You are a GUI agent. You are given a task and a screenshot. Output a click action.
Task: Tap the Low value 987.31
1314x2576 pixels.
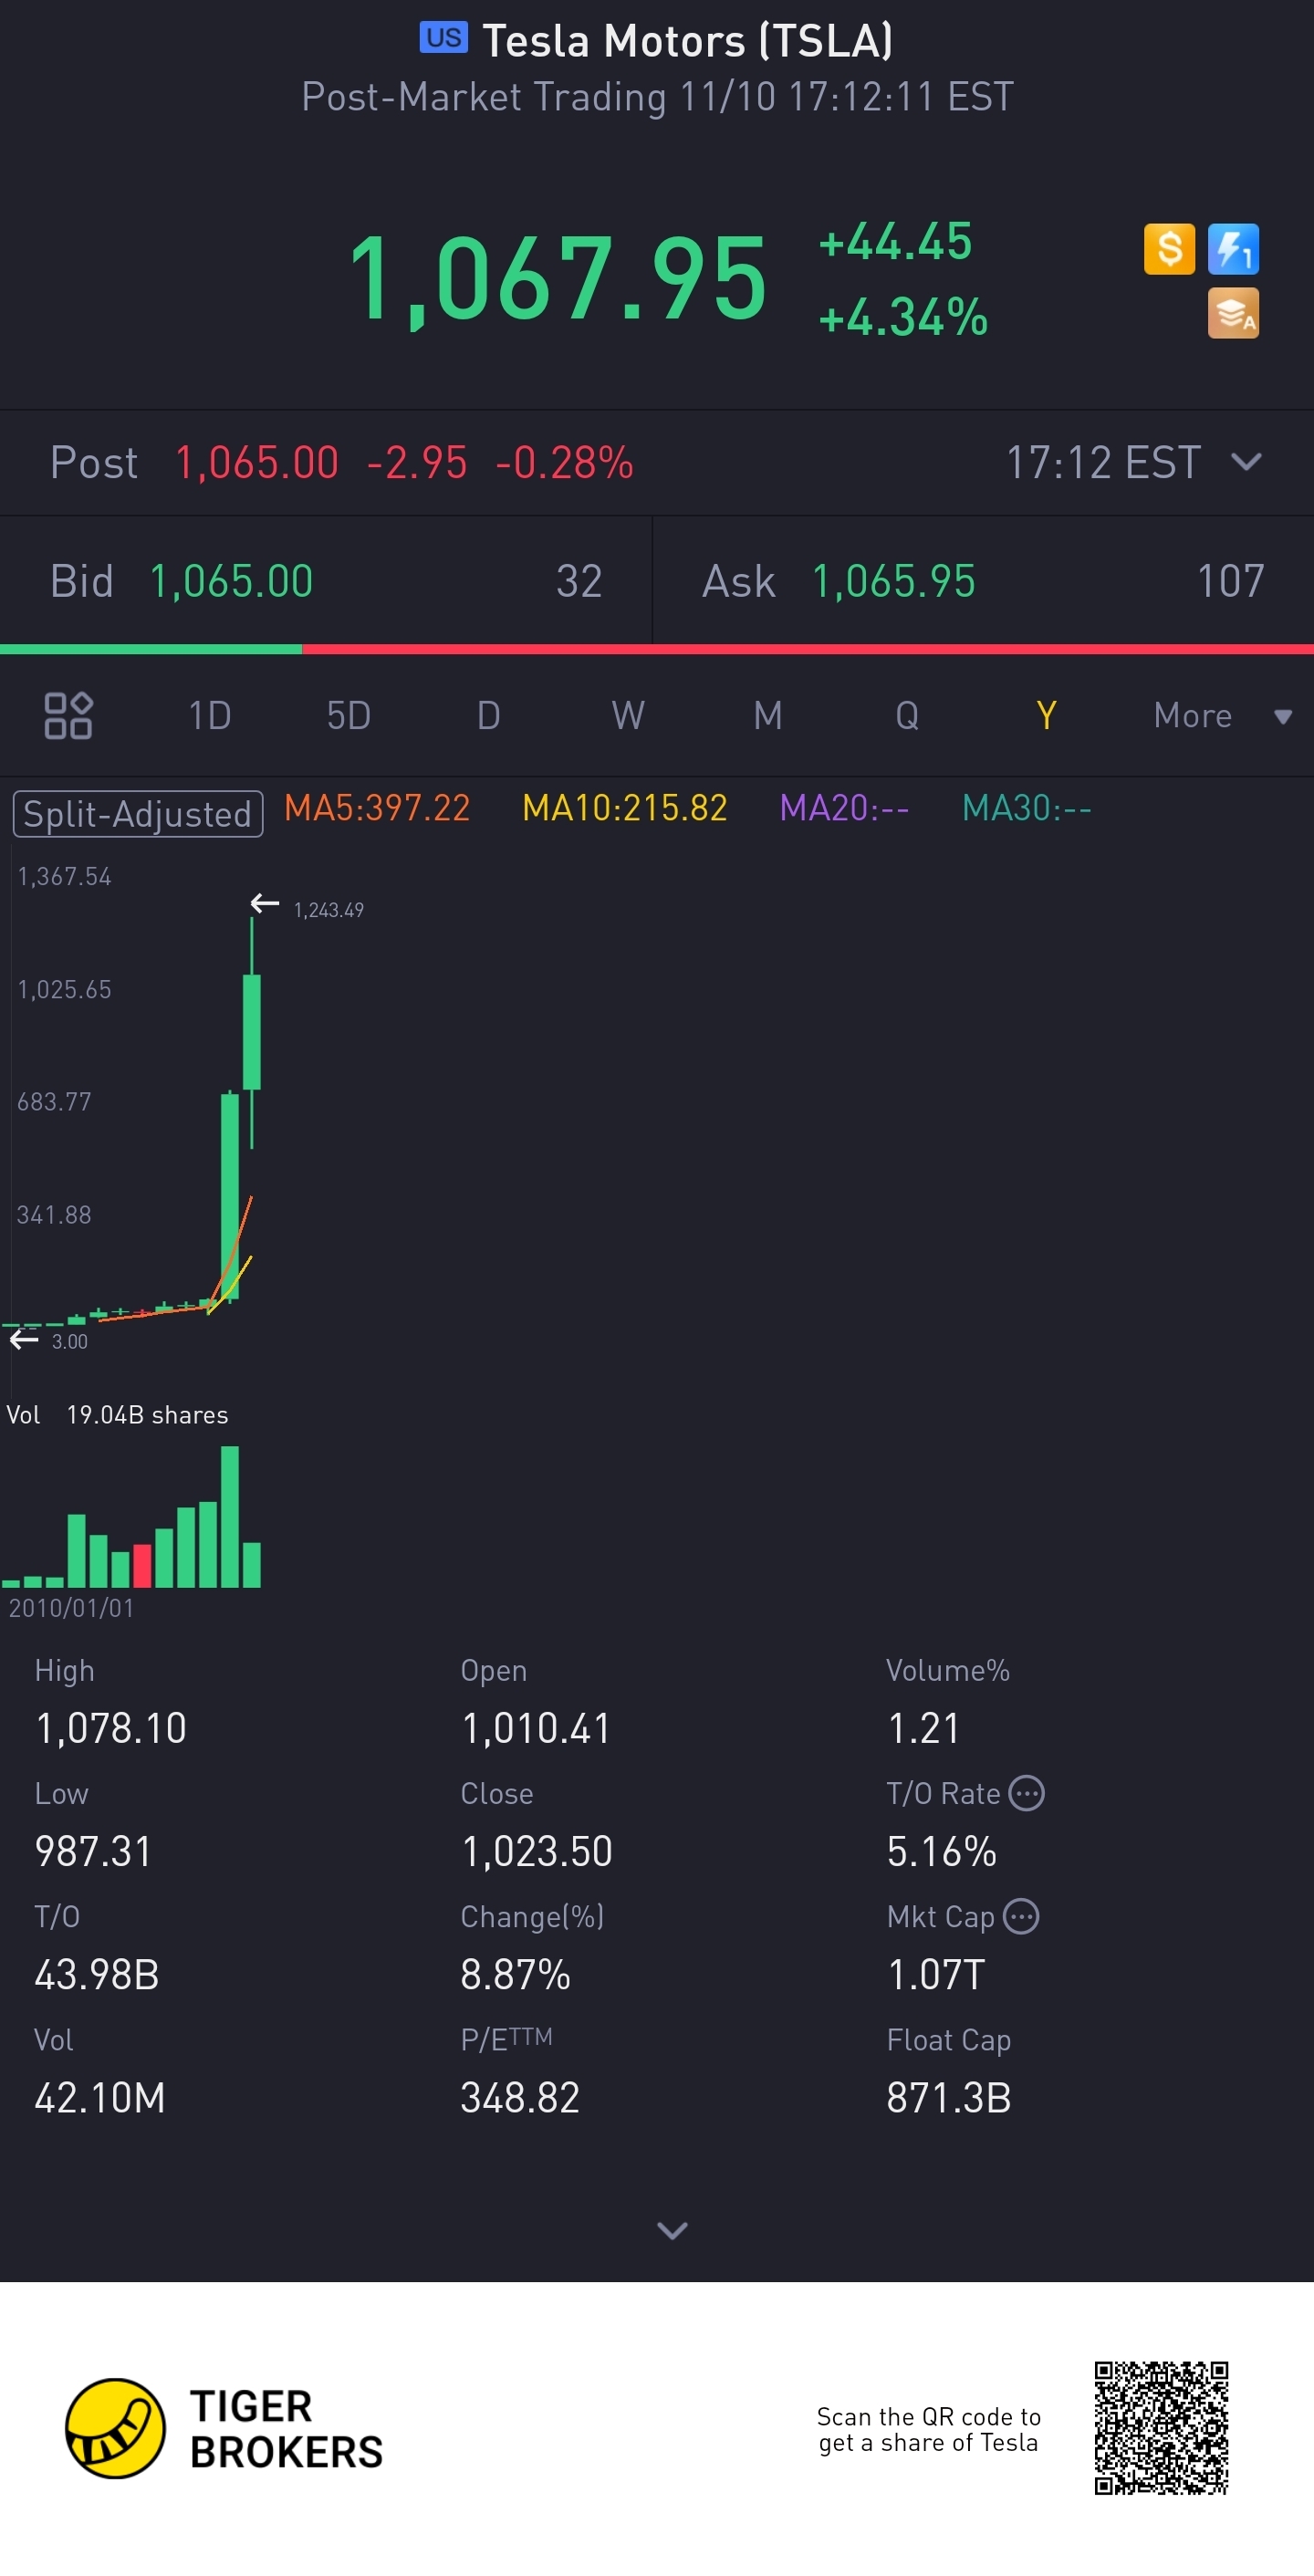click(x=93, y=1851)
